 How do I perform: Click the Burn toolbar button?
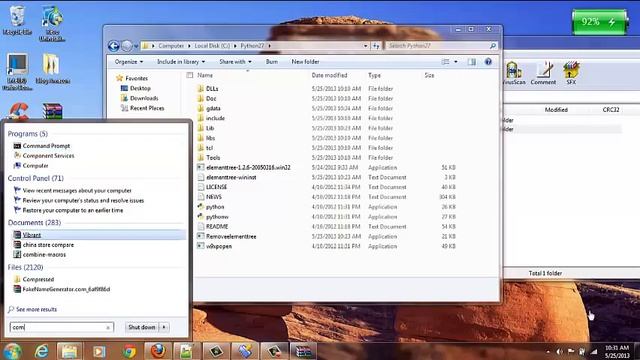click(x=271, y=62)
